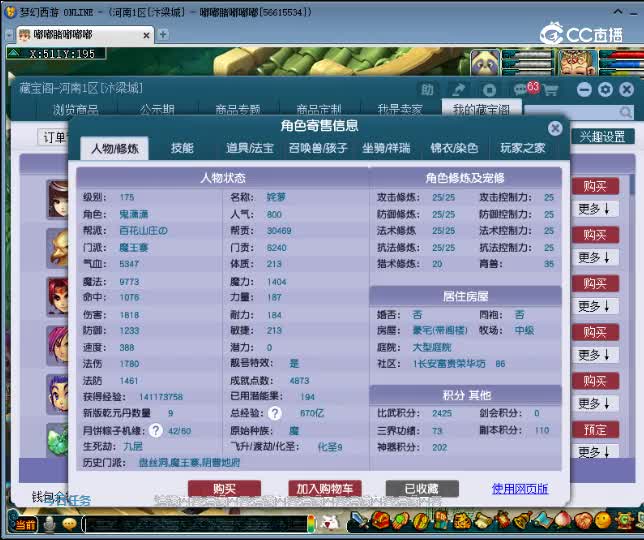Open the red treasure chest icon
The image size is (644, 540).
pos(381,521)
